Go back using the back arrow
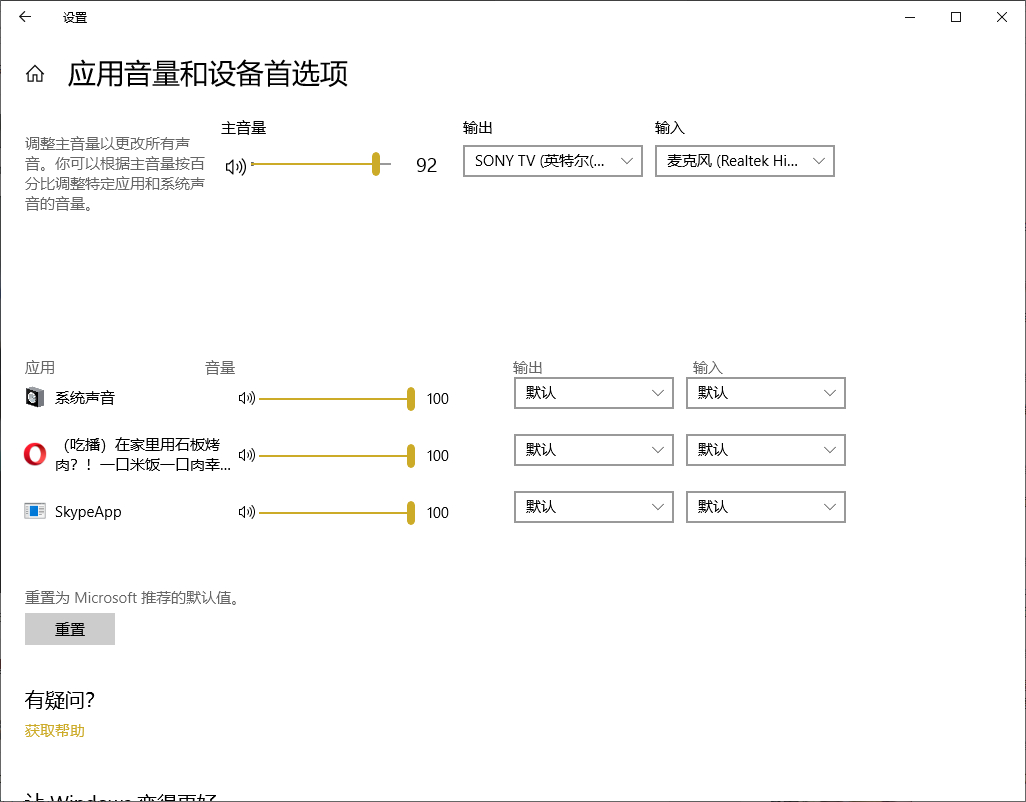Screen dimensions: 1026x802 click(25, 17)
